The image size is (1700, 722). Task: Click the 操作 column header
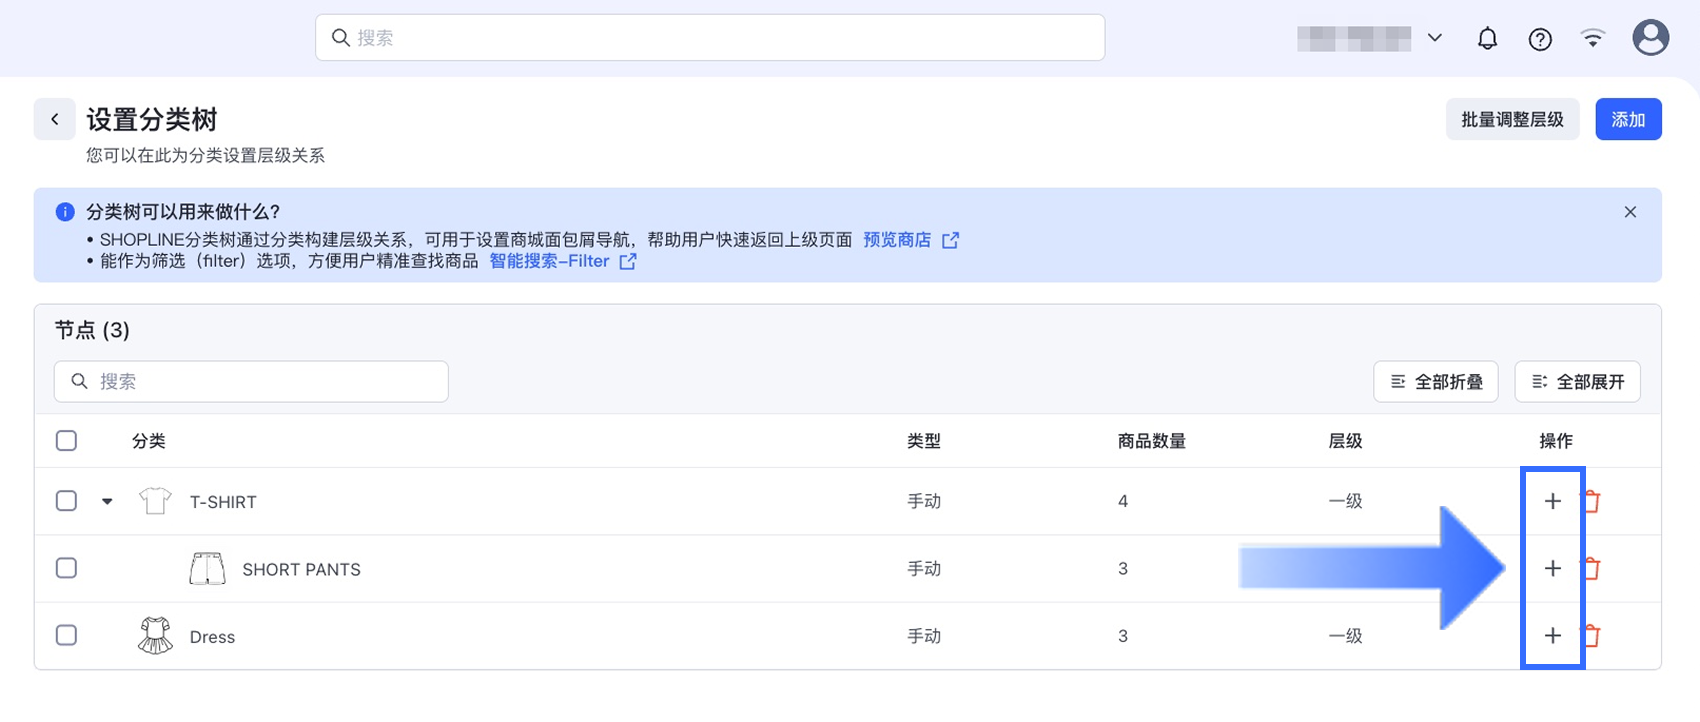1556,441
